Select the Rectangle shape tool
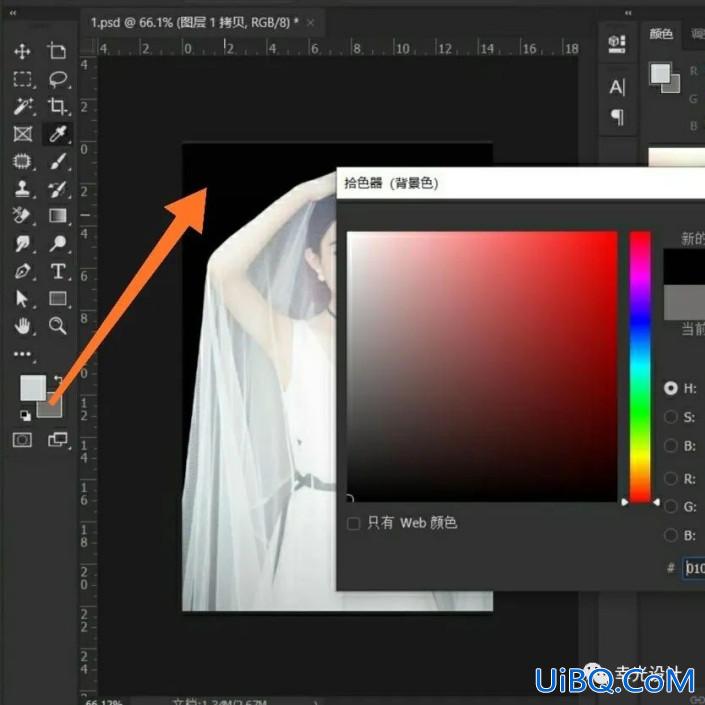 click(58, 299)
